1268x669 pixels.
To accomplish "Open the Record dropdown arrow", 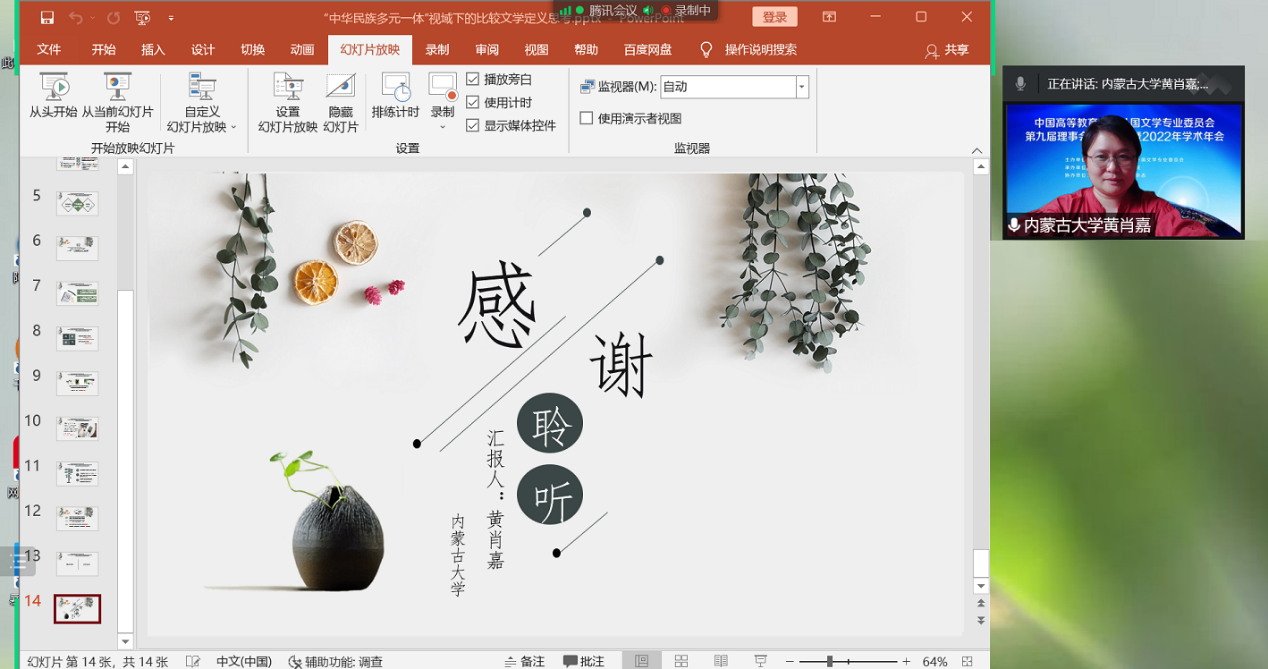I will (442, 126).
